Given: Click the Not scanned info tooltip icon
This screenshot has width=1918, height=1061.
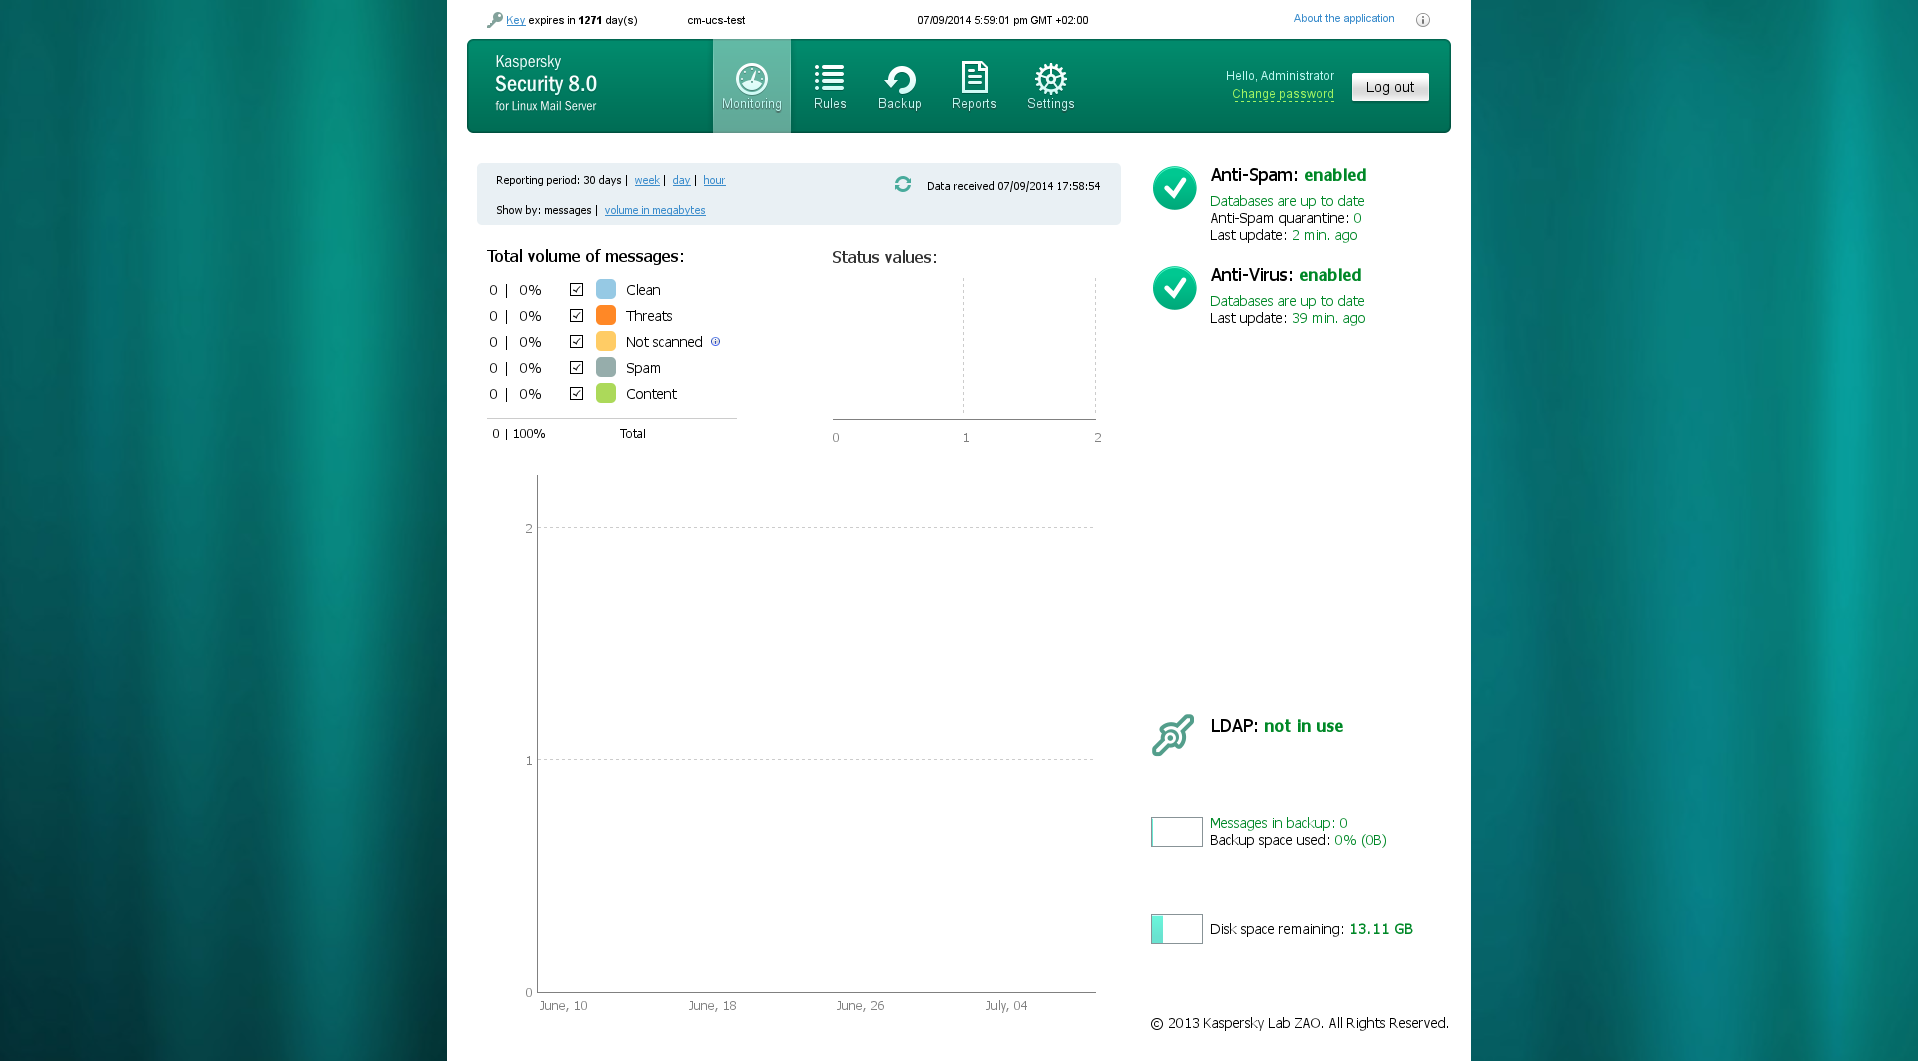Looking at the screenshot, I should click(x=715, y=342).
